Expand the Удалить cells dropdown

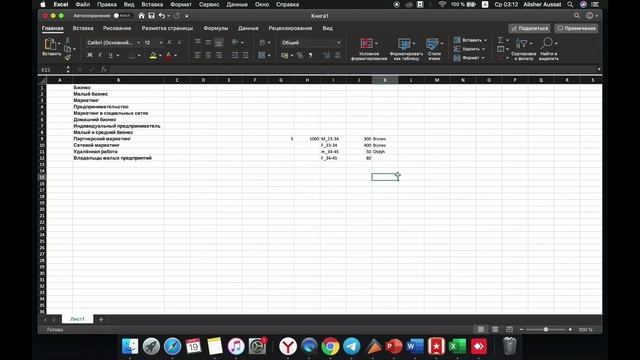tap(484, 49)
